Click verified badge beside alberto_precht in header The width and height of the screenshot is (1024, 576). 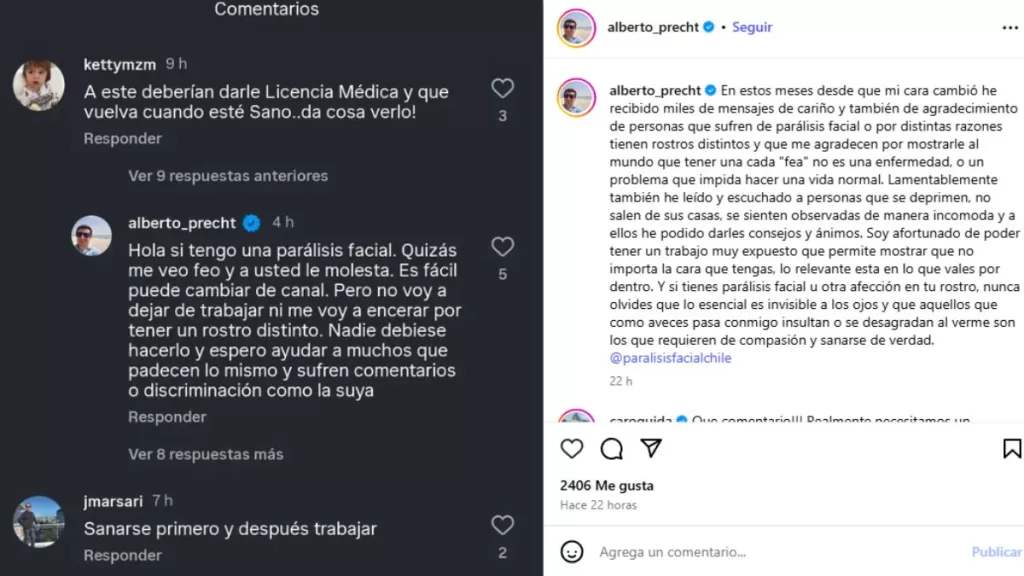[709, 28]
